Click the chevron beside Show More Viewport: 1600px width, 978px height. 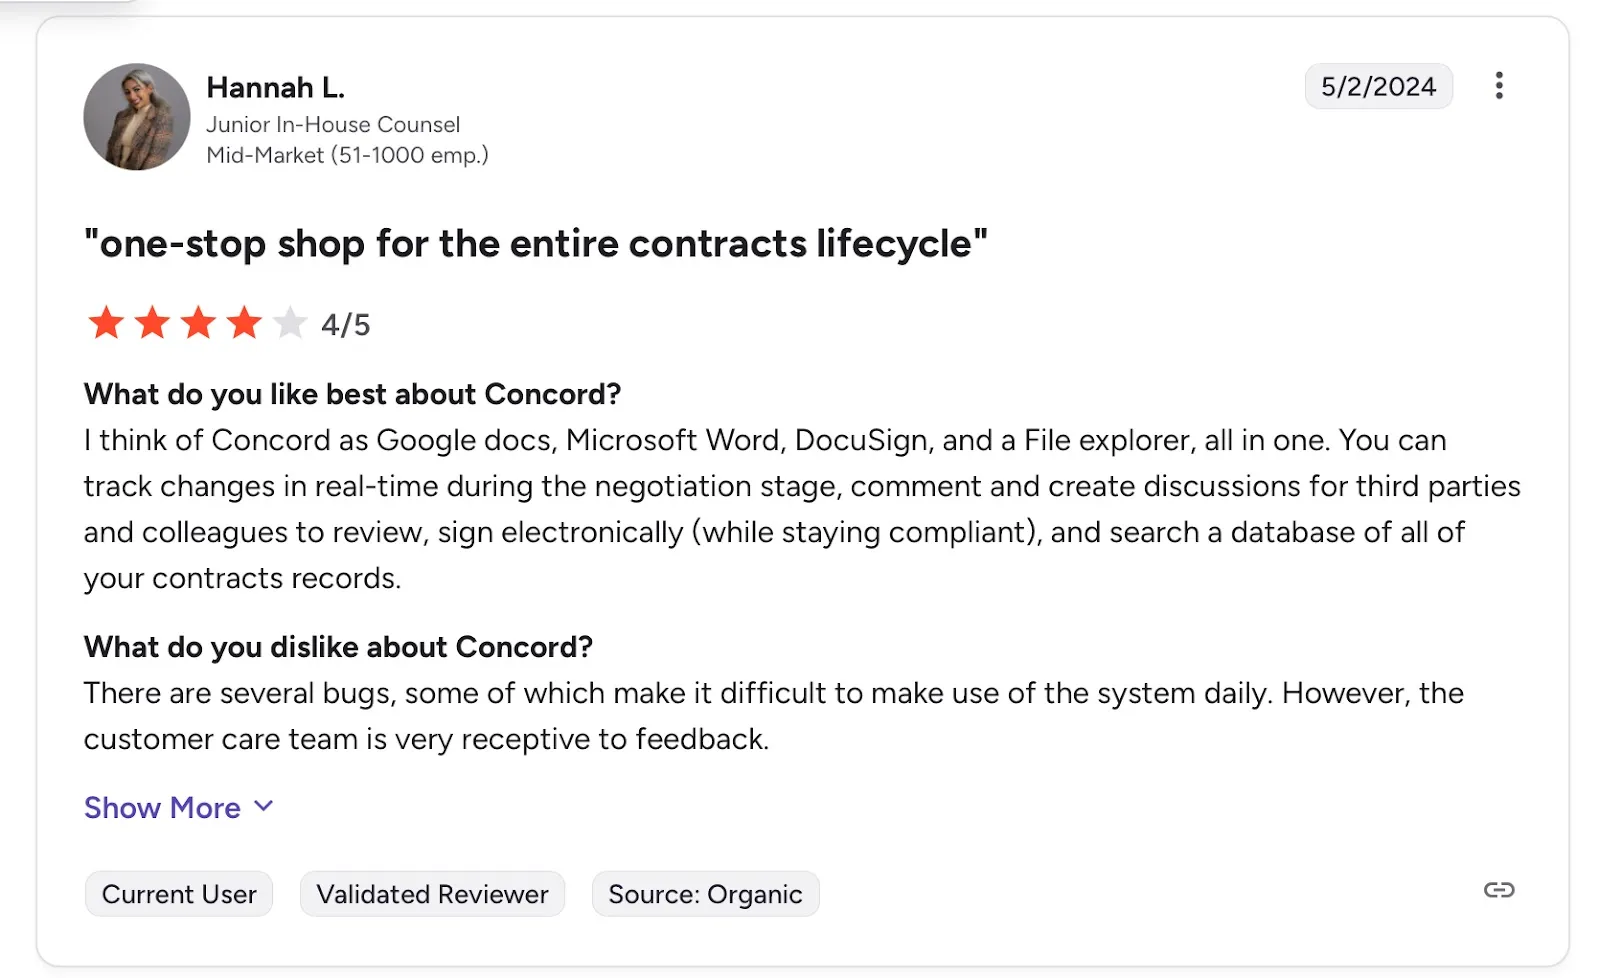263,805
